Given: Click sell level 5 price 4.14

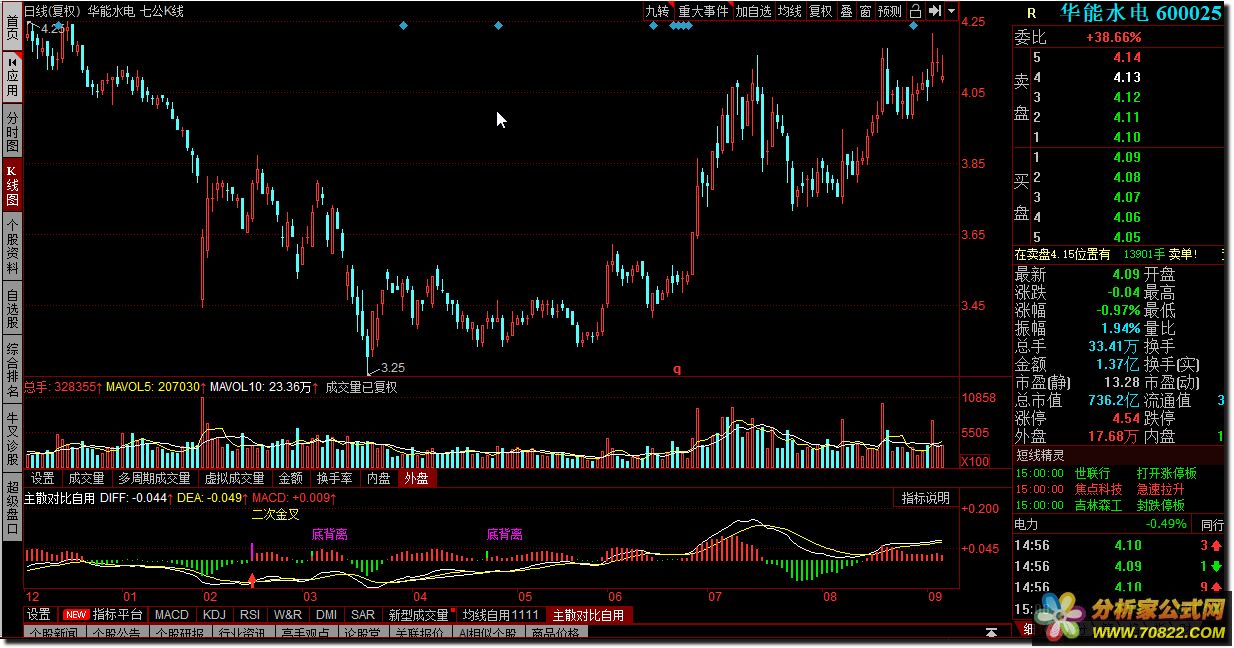Looking at the screenshot, I should point(1126,57).
